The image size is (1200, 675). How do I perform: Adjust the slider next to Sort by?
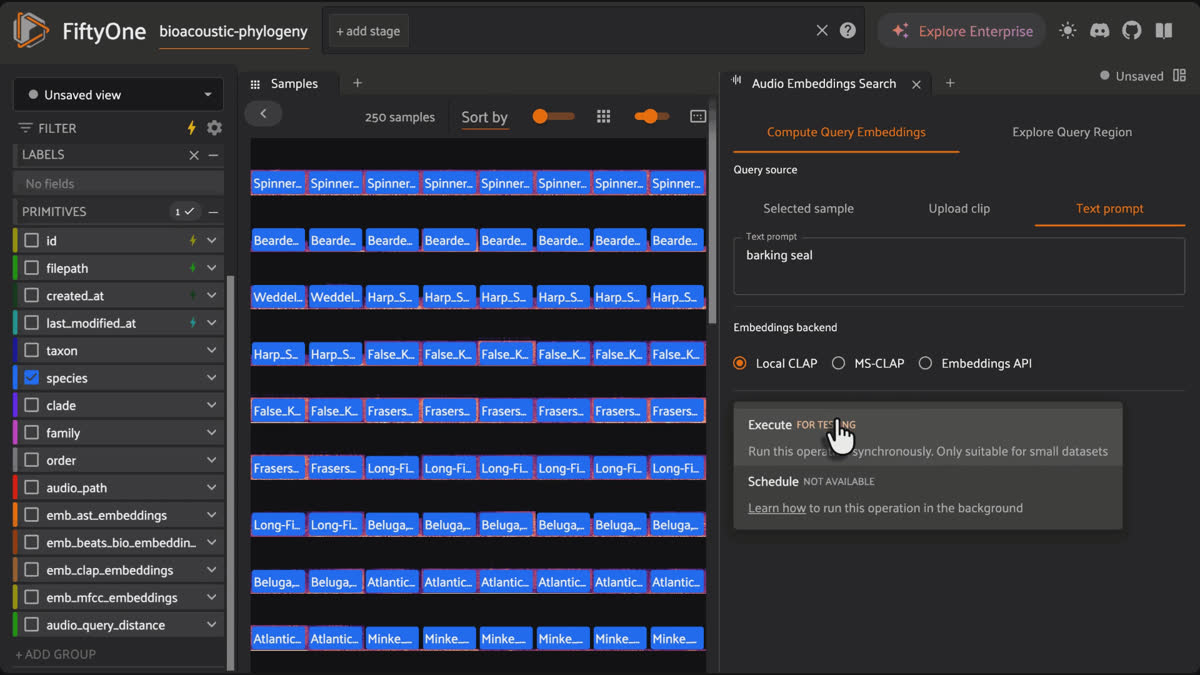553,117
